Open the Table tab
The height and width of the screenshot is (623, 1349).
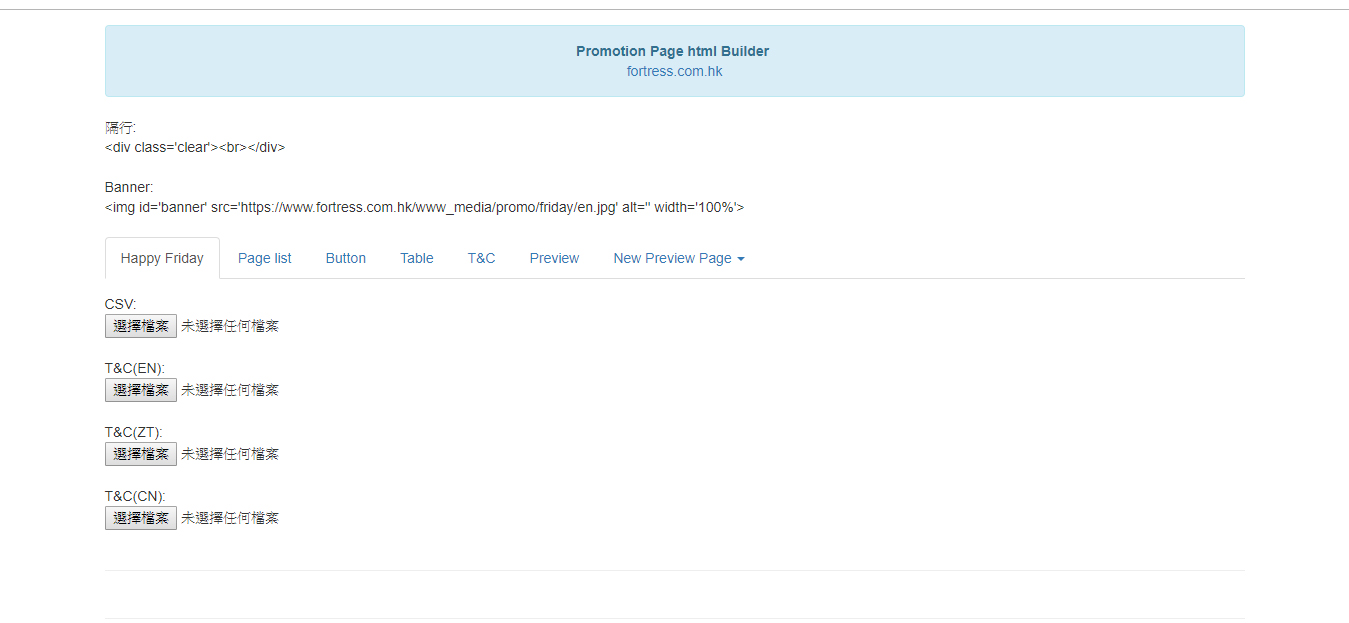tap(417, 258)
